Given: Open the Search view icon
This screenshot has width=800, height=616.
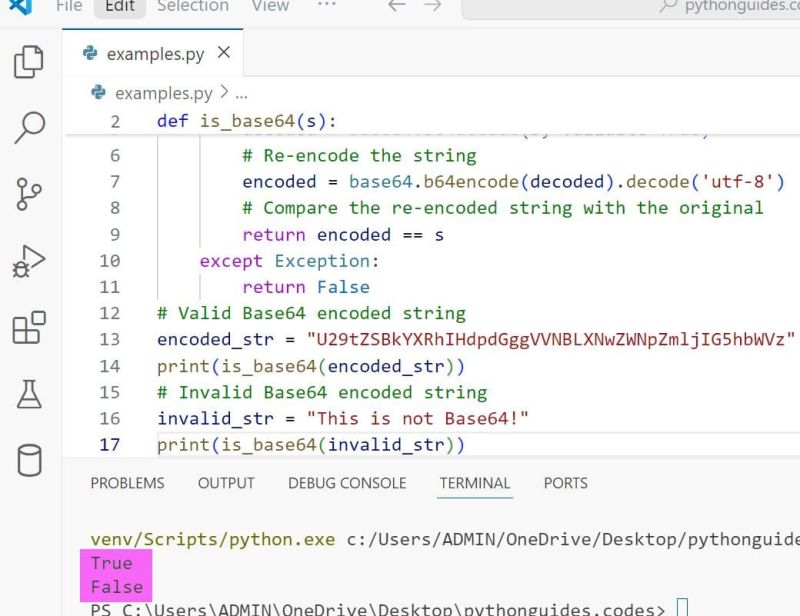Looking at the screenshot, I should [x=27, y=129].
